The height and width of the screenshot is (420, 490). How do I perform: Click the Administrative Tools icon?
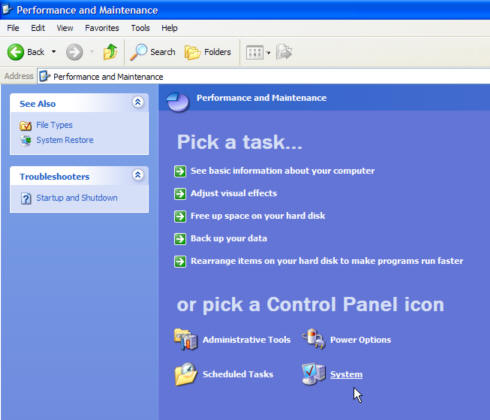coord(186,339)
